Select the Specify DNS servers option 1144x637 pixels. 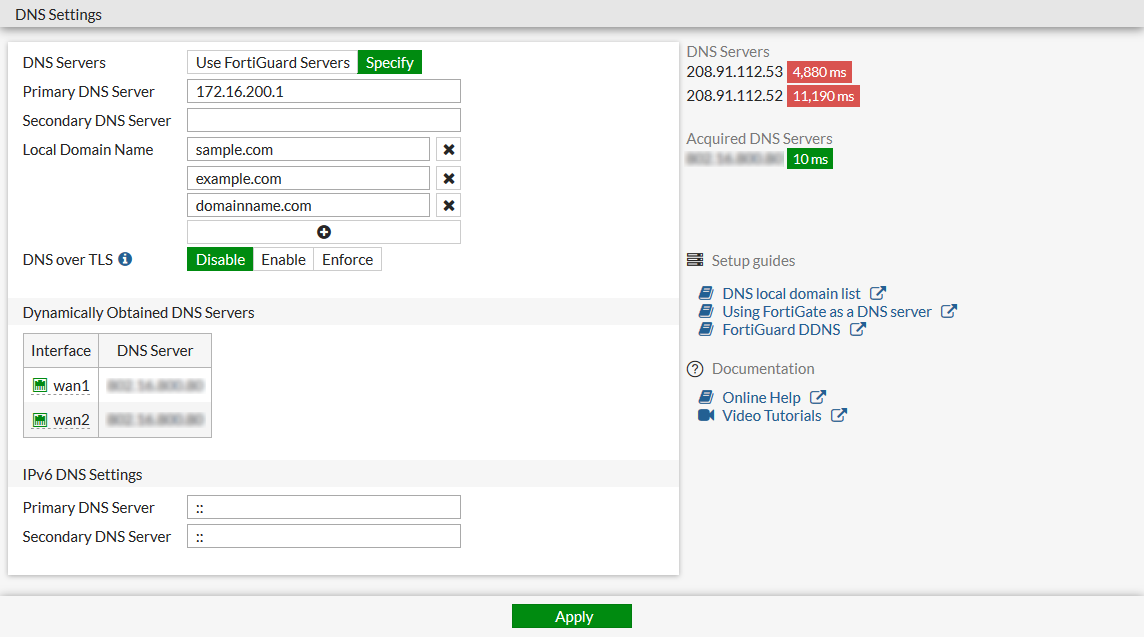[x=390, y=63]
